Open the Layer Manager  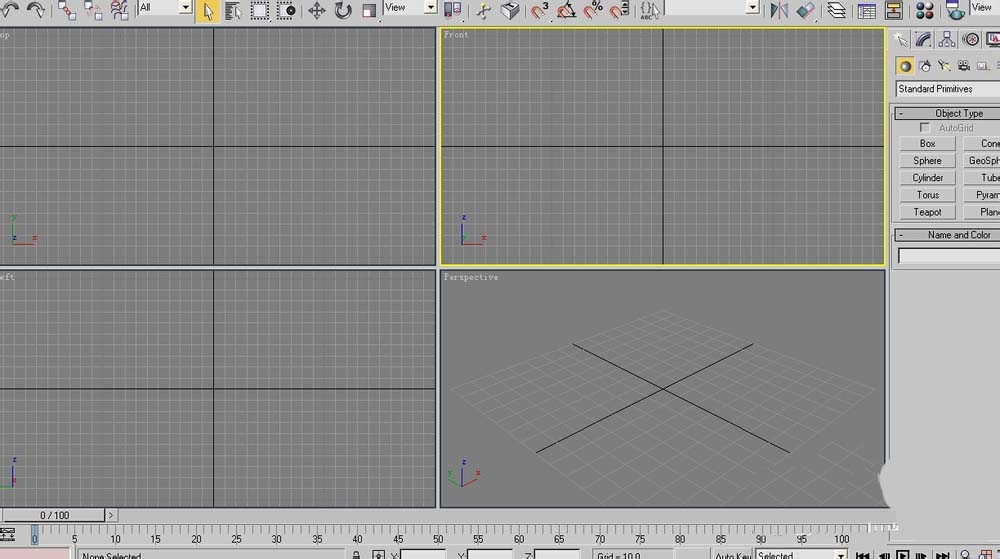click(x=836, y=10)
